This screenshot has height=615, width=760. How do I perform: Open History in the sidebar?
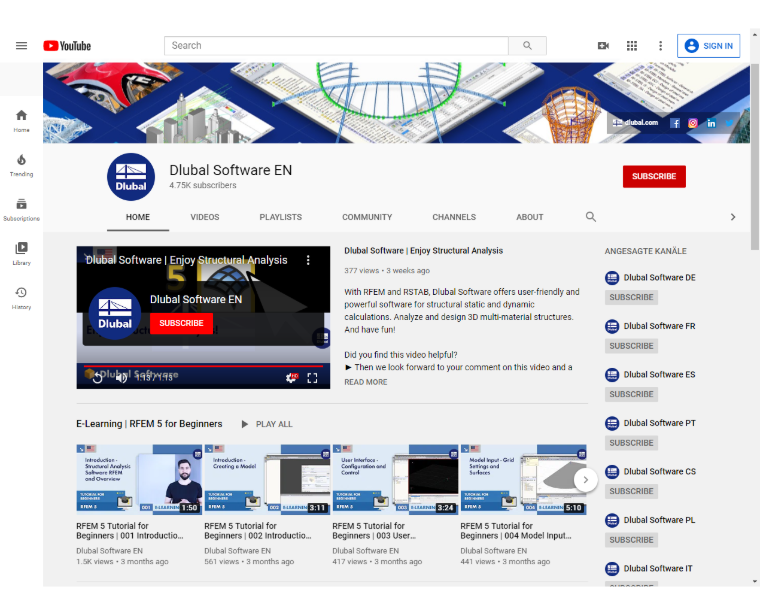point(21,298)
